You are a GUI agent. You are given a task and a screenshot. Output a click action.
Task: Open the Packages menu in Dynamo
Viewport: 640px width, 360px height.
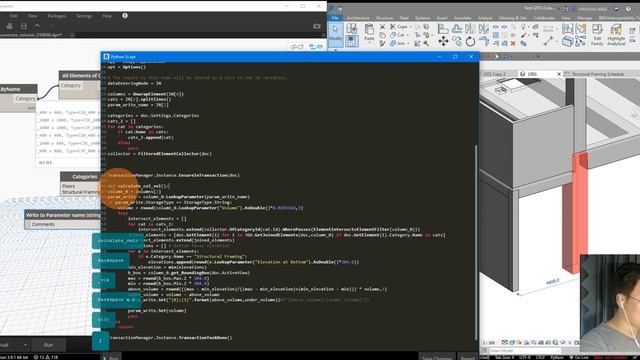pos(57,16)
